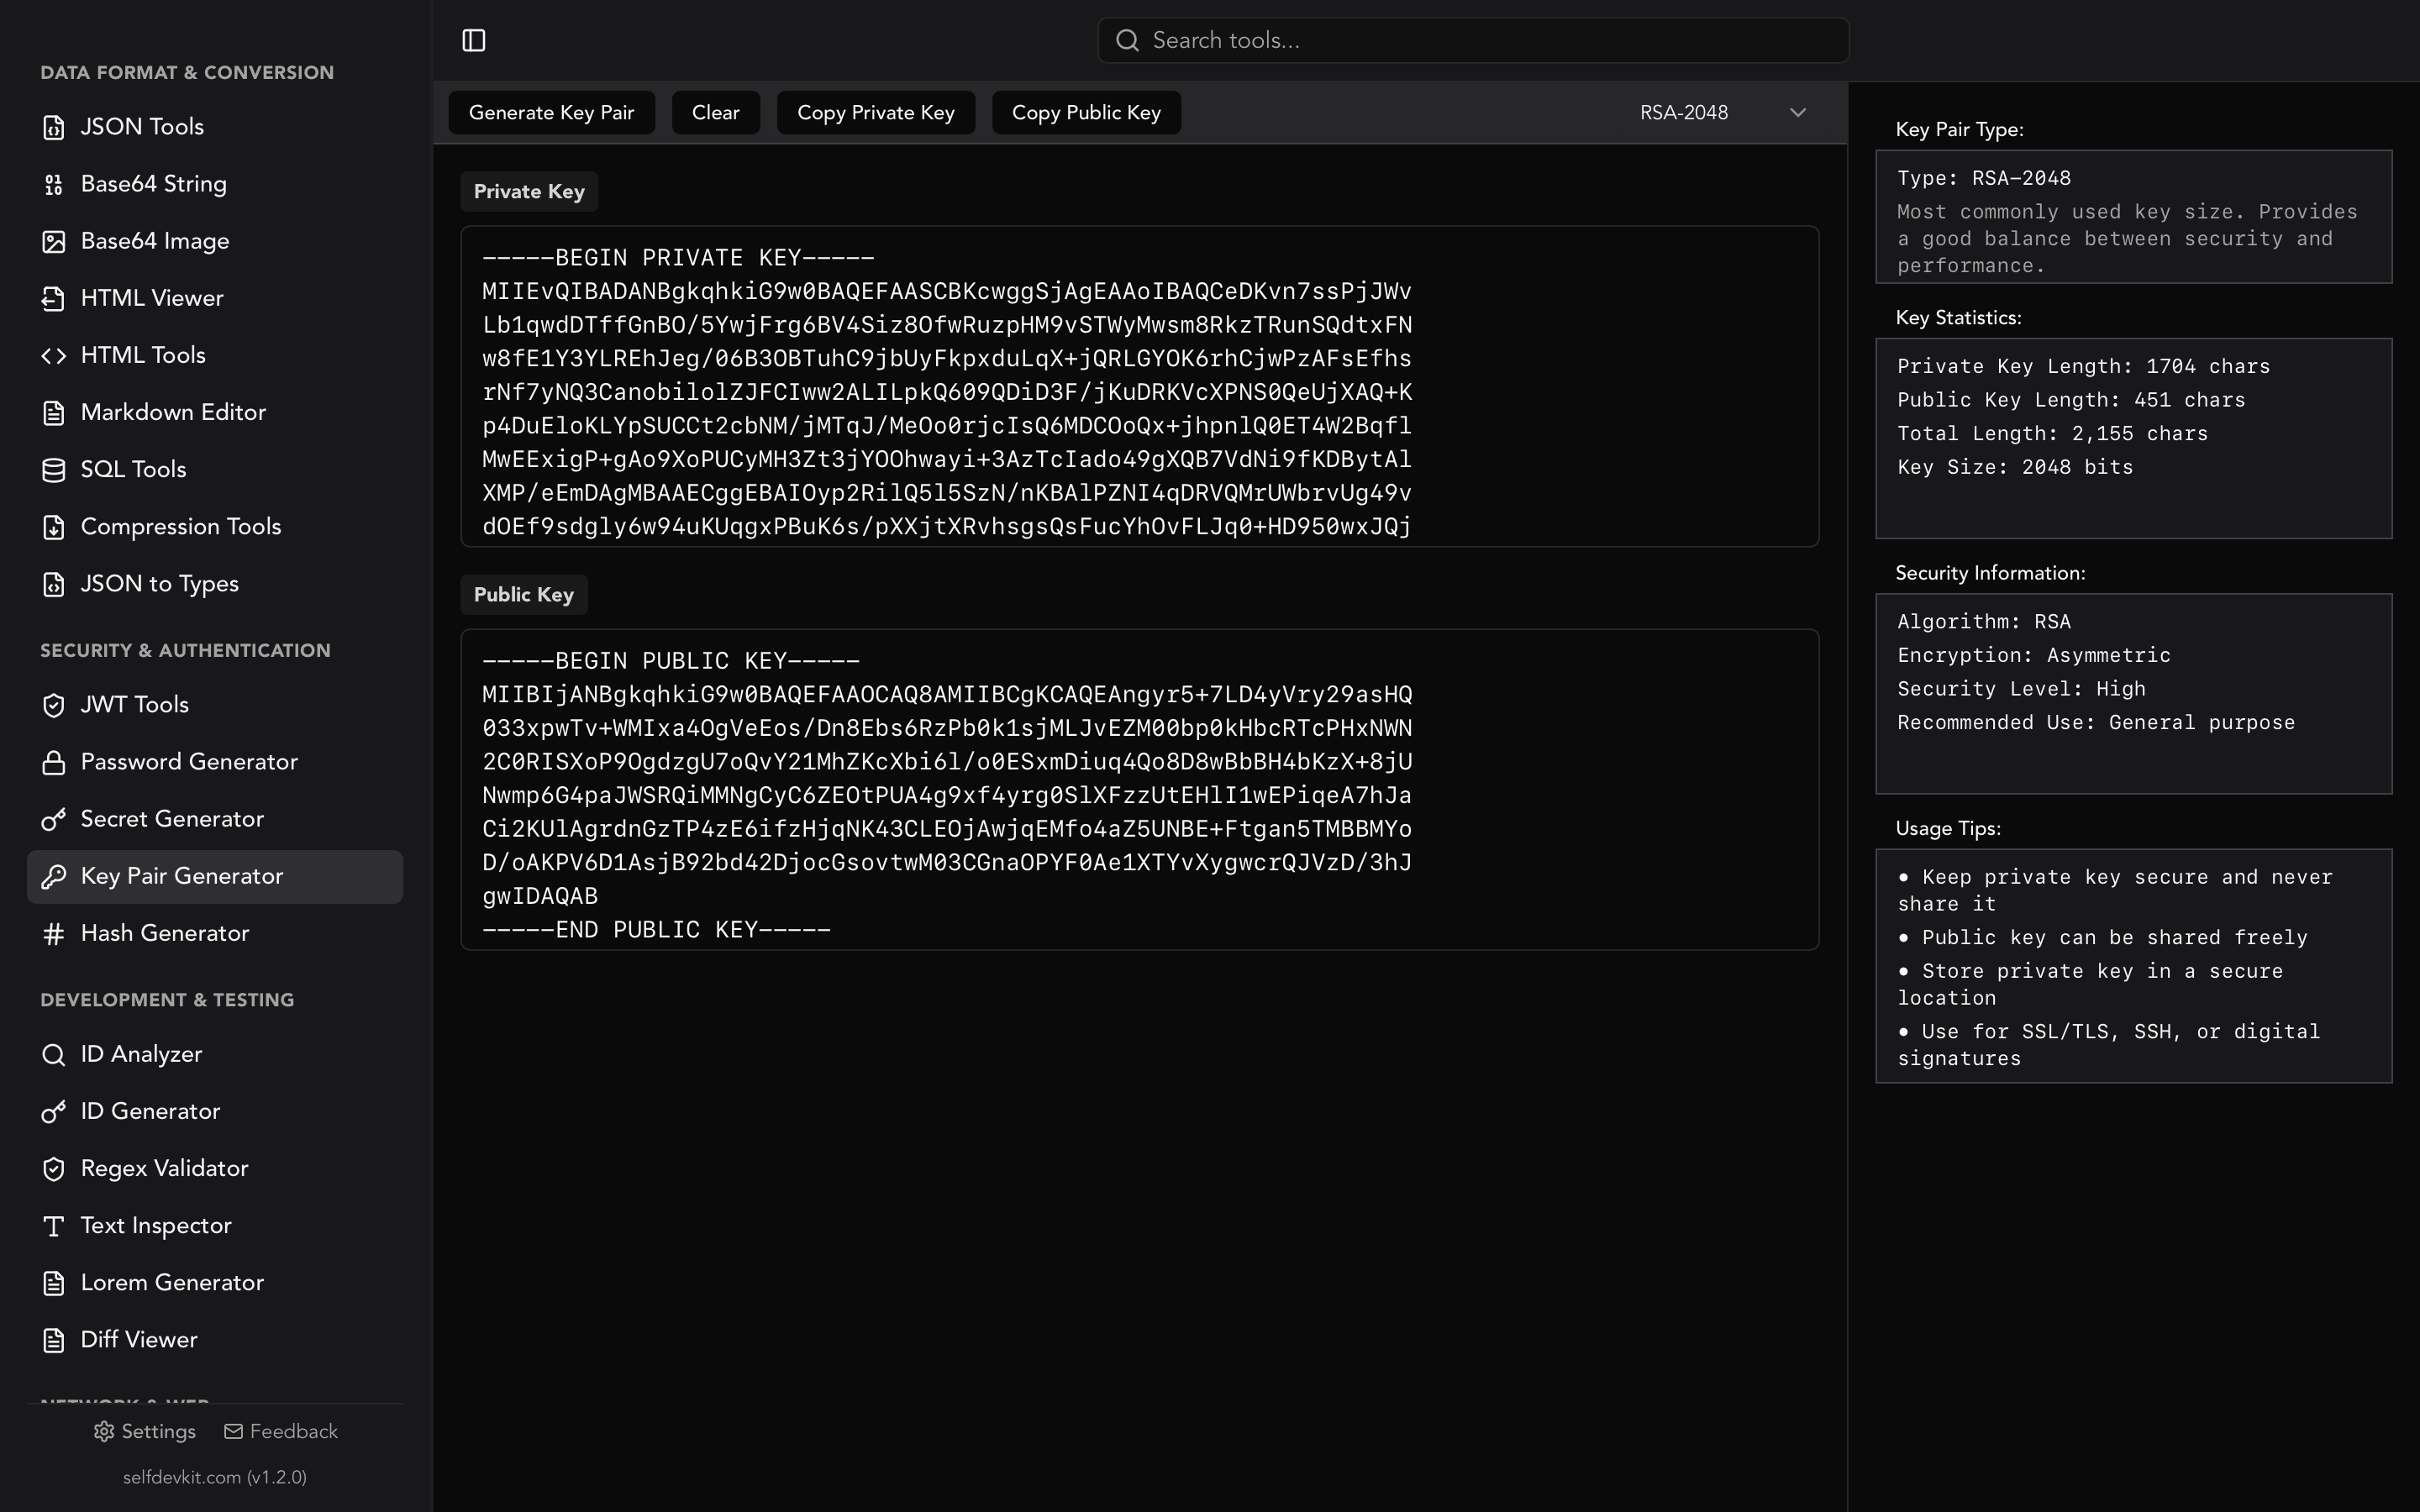Click the SQL Tools database icon
Screen dimensions: 2420x1512
(x=54, y=469)
